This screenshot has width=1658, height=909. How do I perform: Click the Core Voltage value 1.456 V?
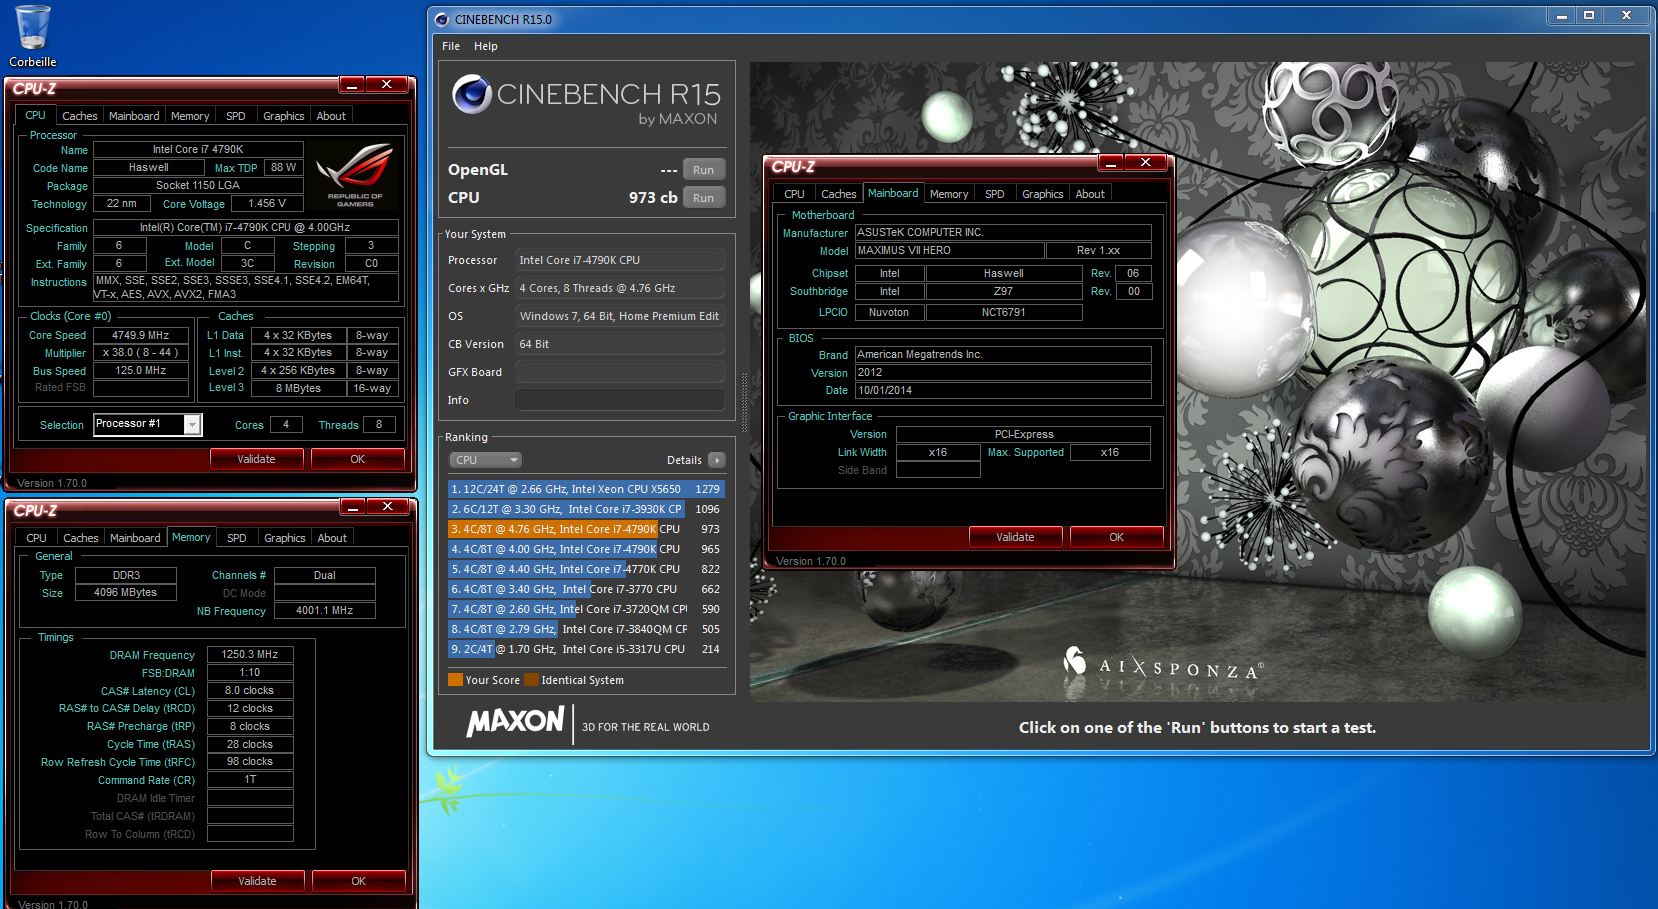tap(266, 204)
